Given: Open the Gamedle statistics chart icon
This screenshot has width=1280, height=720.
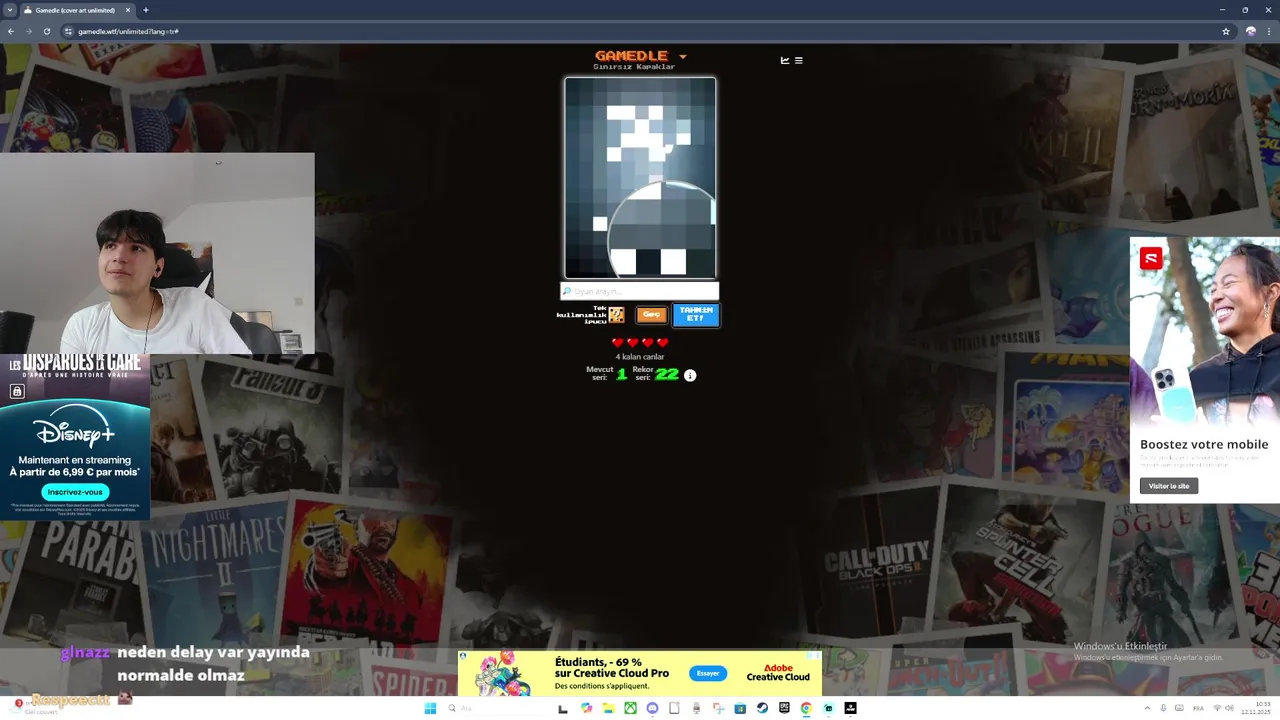Looking at the screenshot, I should [785, 60].
